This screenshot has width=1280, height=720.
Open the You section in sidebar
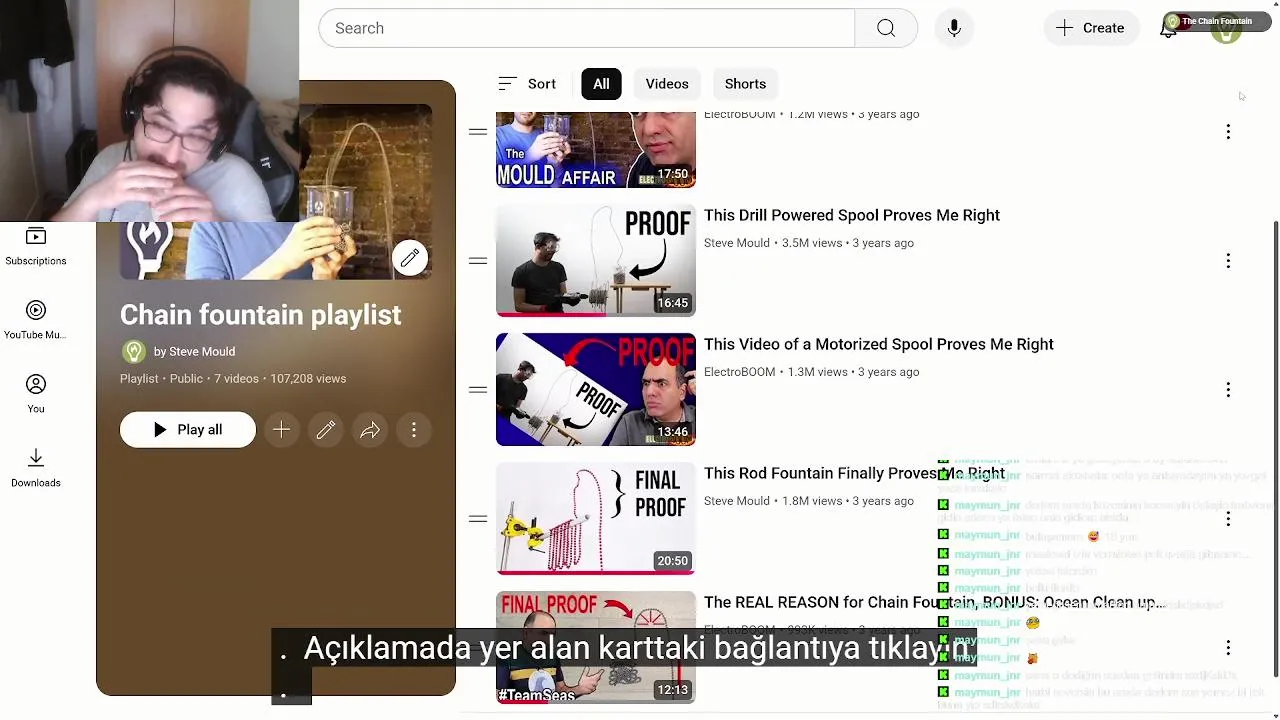tap(36, 394)
